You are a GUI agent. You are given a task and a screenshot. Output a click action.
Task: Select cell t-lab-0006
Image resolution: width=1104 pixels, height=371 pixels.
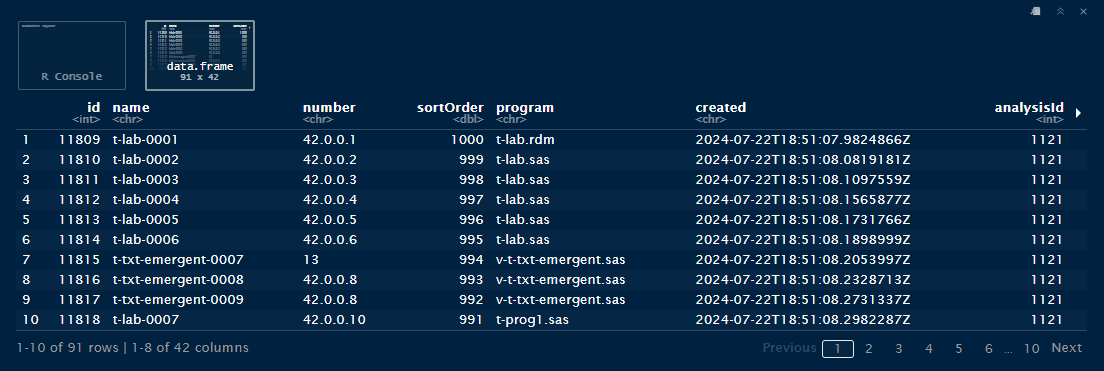tap(146, 240)
